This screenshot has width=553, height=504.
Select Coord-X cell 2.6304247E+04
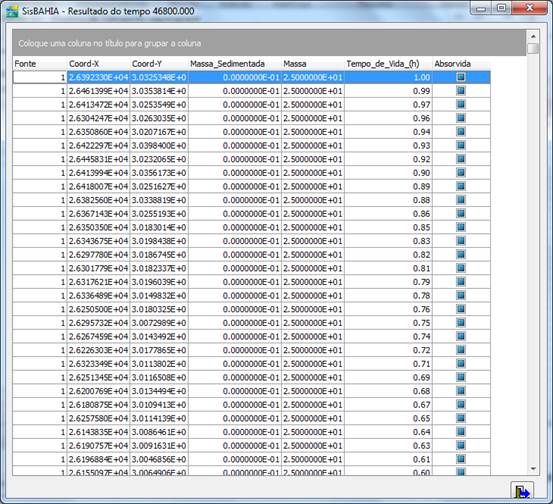tap(98, 118)
